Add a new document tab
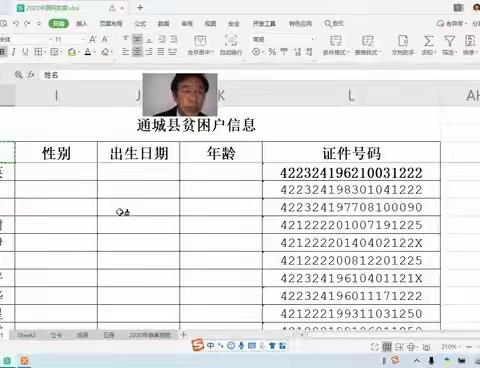This screenshot has width=480, height=368. pyautogui.click(x=140, y=7)
